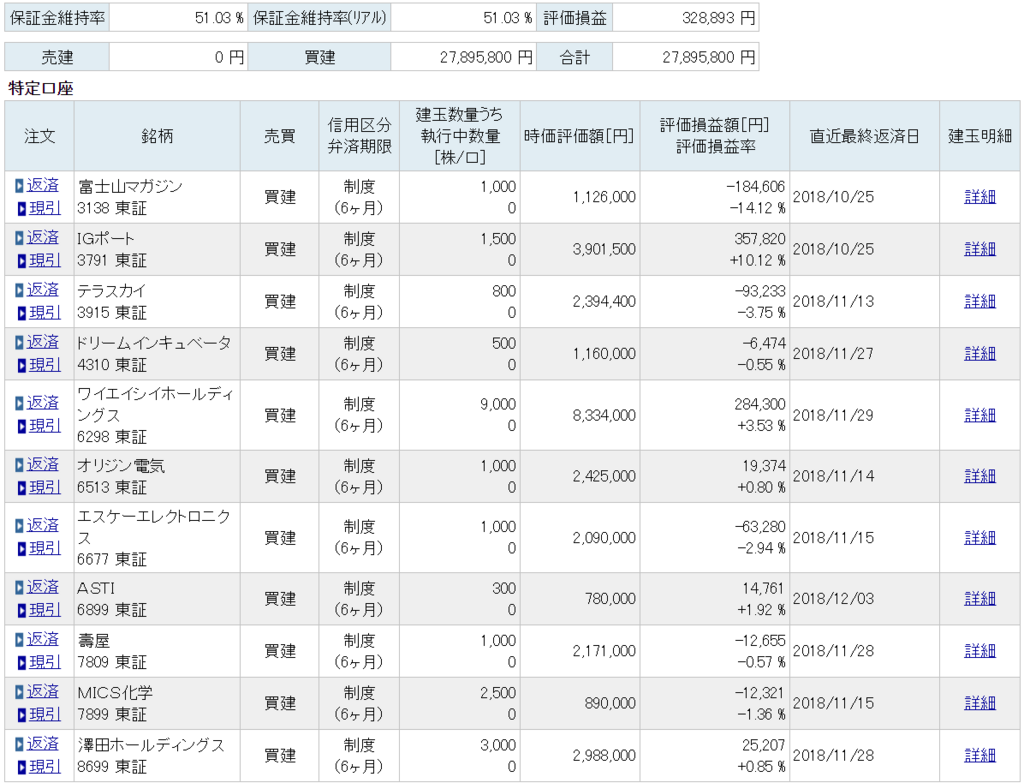Click 返済 link for 澤田ホールディングス

(x=42, y=744)
